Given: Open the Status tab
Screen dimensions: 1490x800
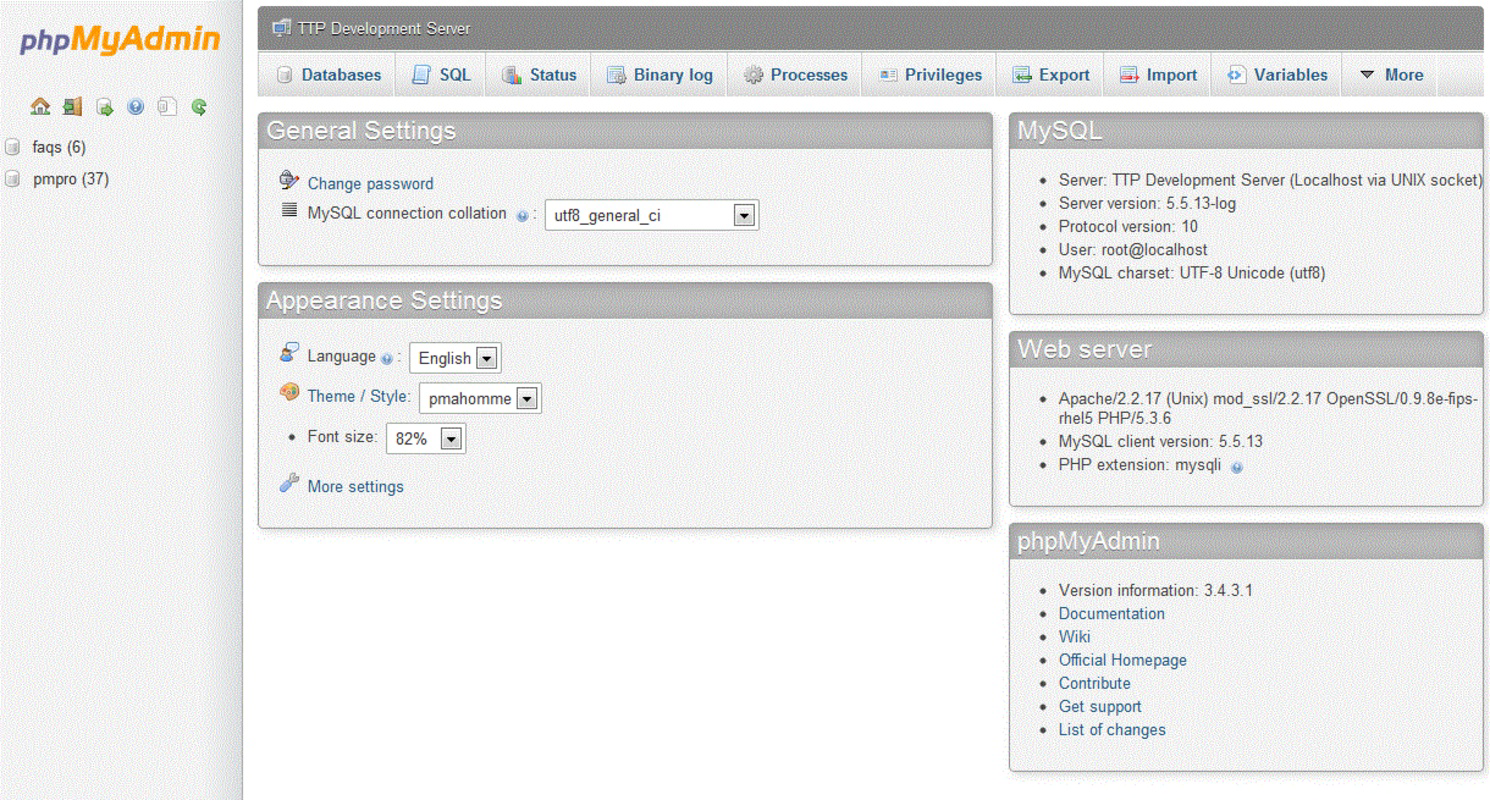Looking at the screenshot, I should pyautogui.click(x=539, y=75).
